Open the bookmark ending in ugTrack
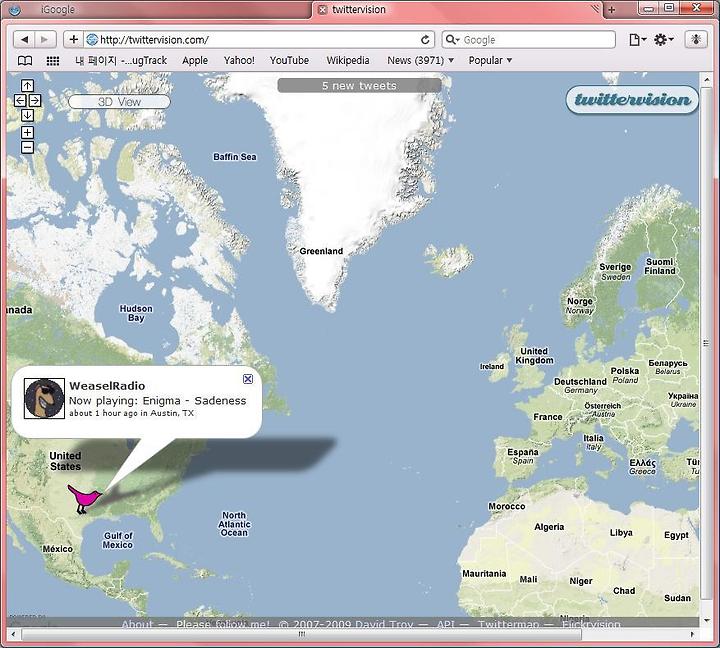Viewport: 720px width, 648px height. click(x=121, y=61)
